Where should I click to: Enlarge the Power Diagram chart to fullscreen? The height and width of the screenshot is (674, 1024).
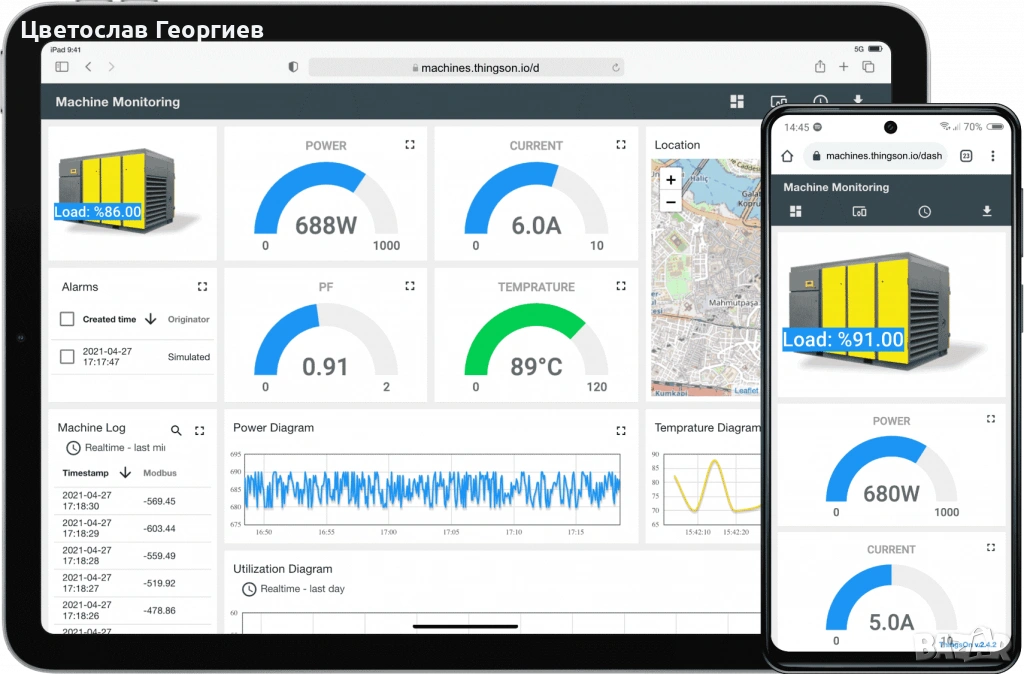point(621,430)
